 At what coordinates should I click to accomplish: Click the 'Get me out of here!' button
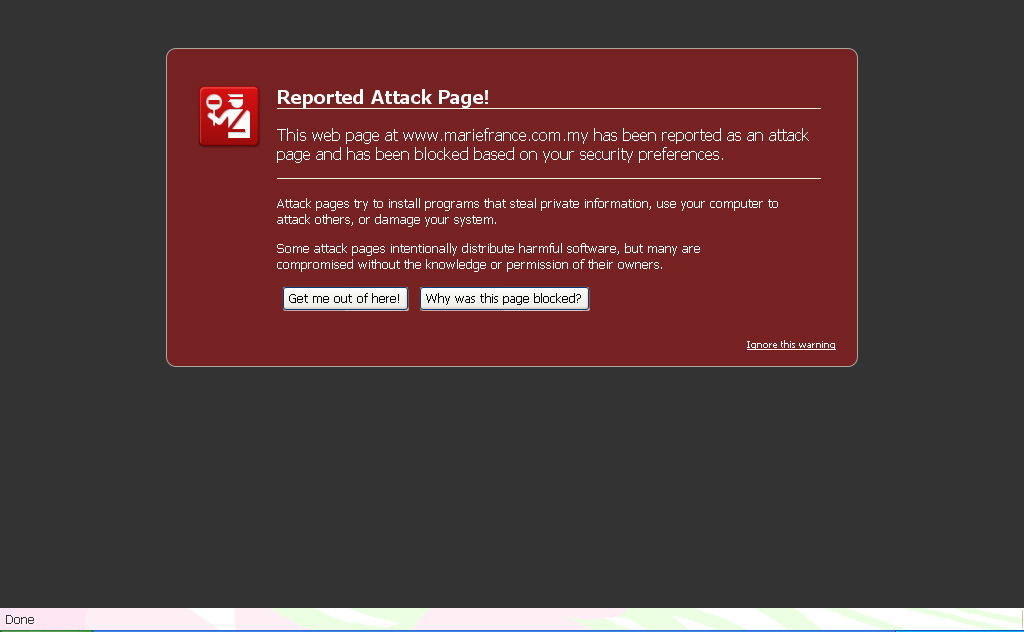345,299
